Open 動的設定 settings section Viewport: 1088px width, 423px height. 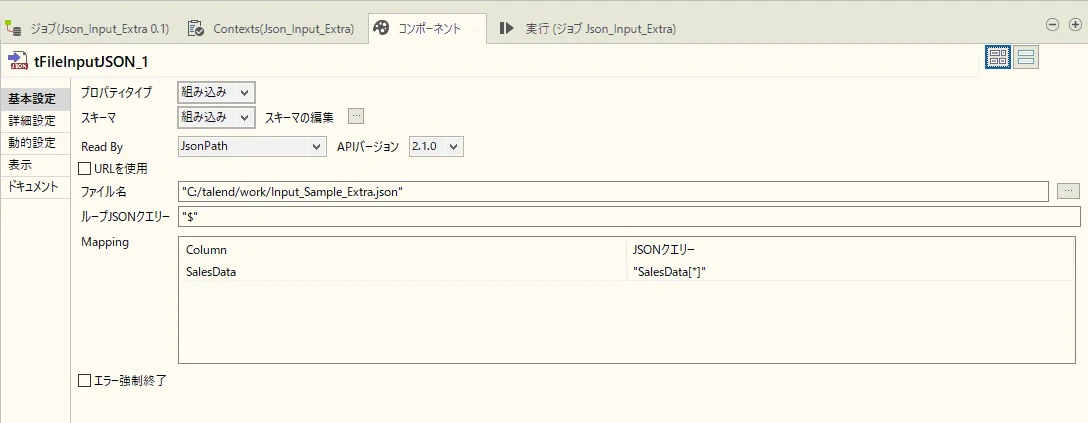point(35,143)
